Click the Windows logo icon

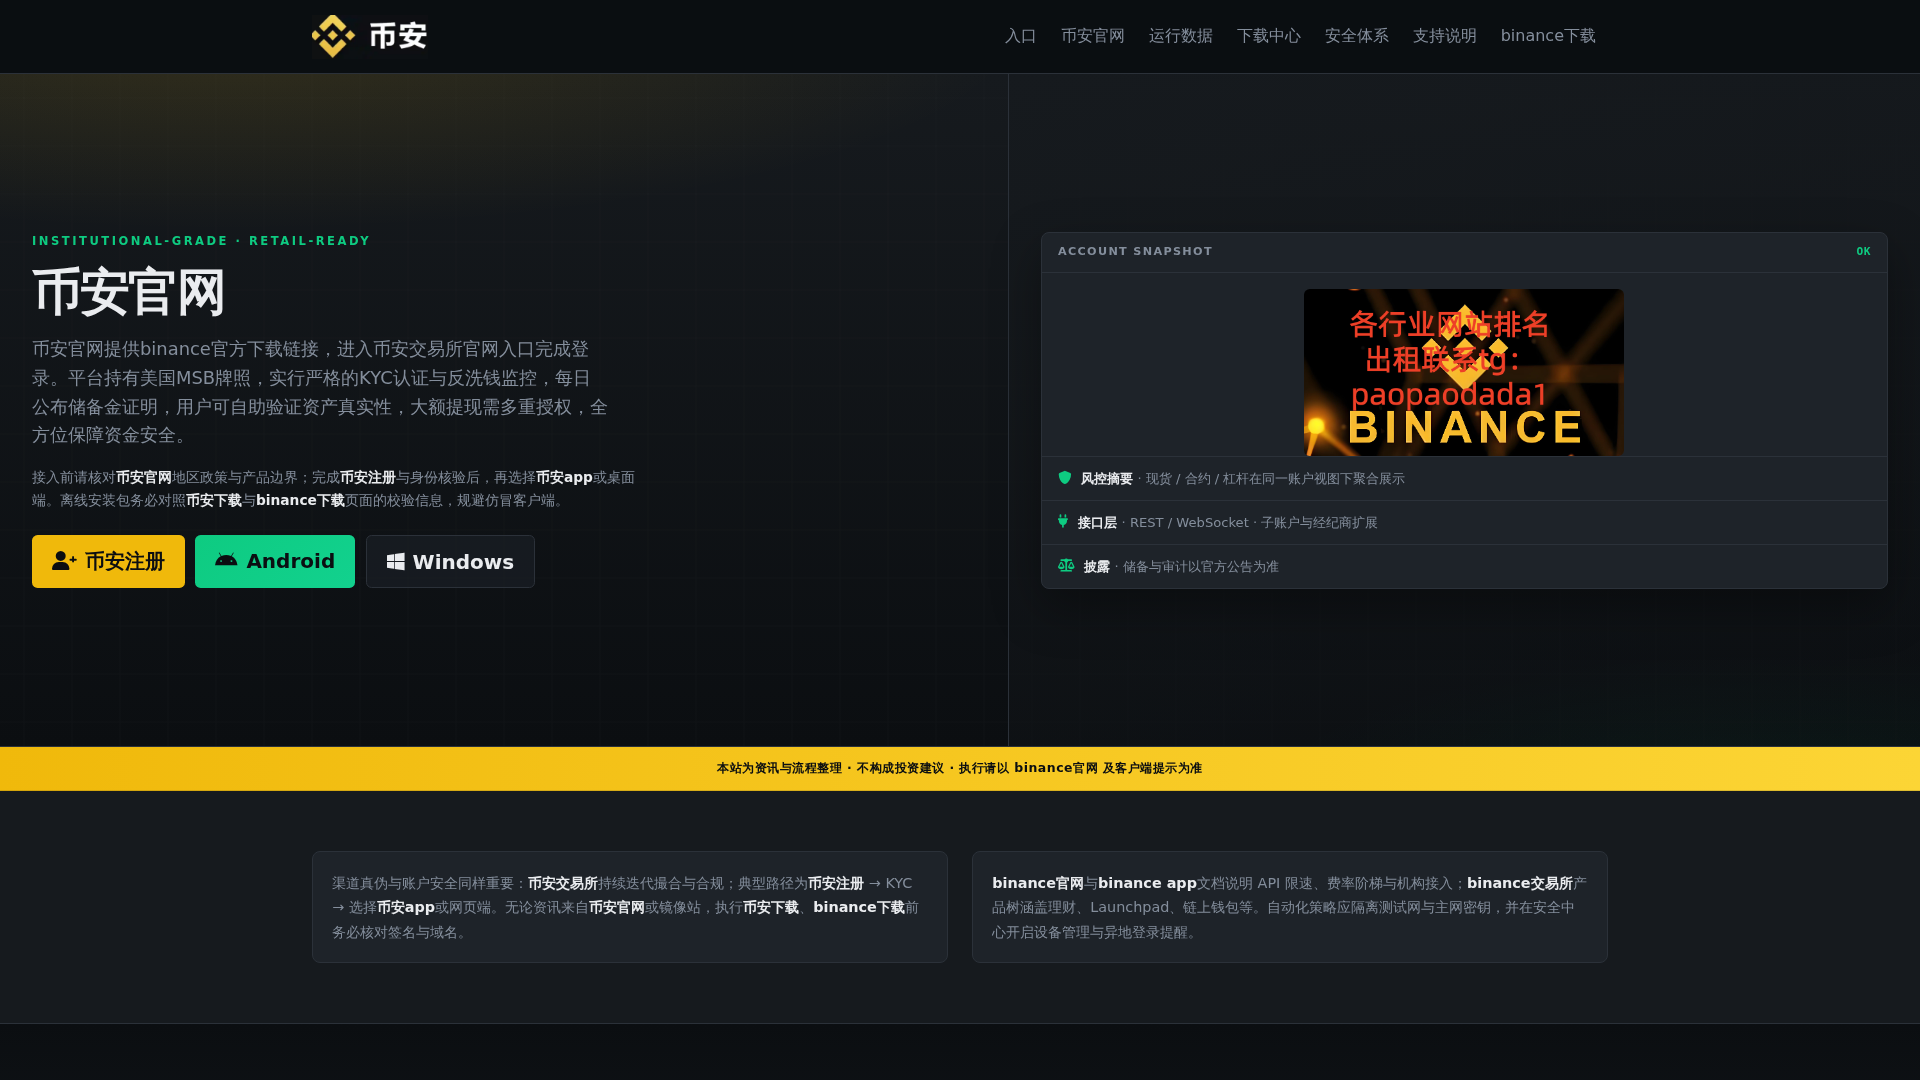(x=396, y=562)
